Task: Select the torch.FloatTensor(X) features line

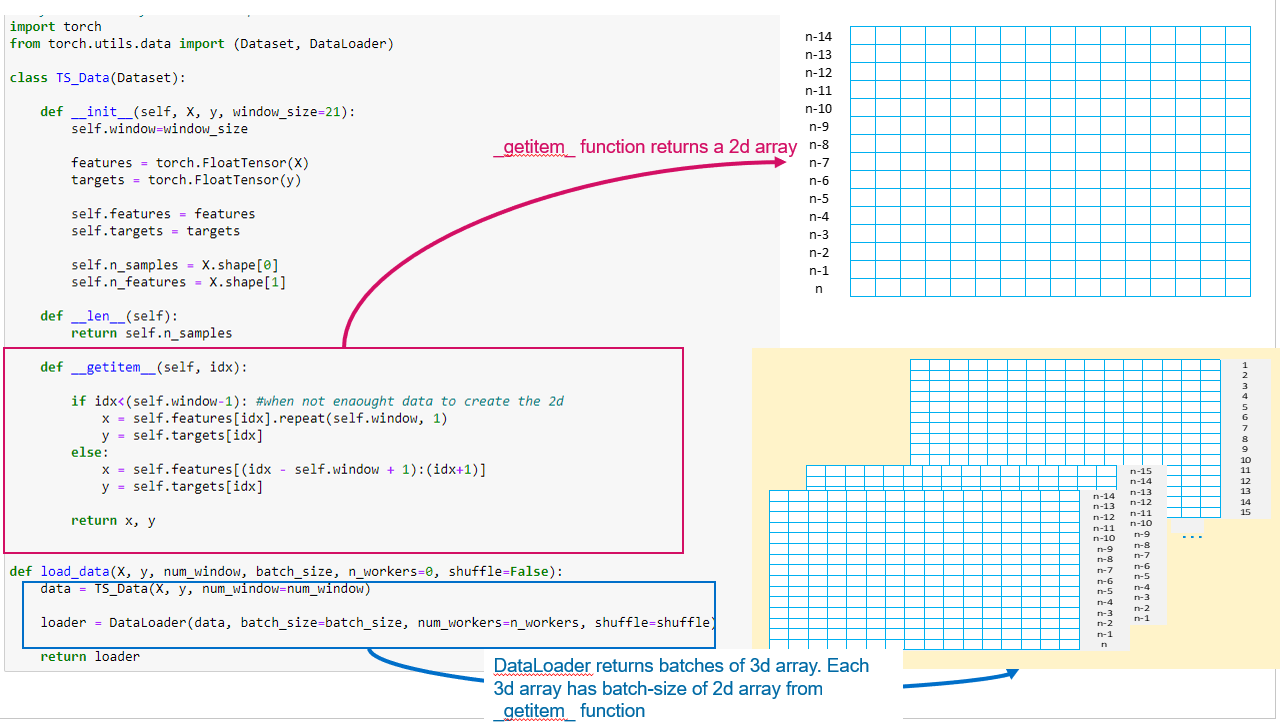Action: [x=190, y=163]
